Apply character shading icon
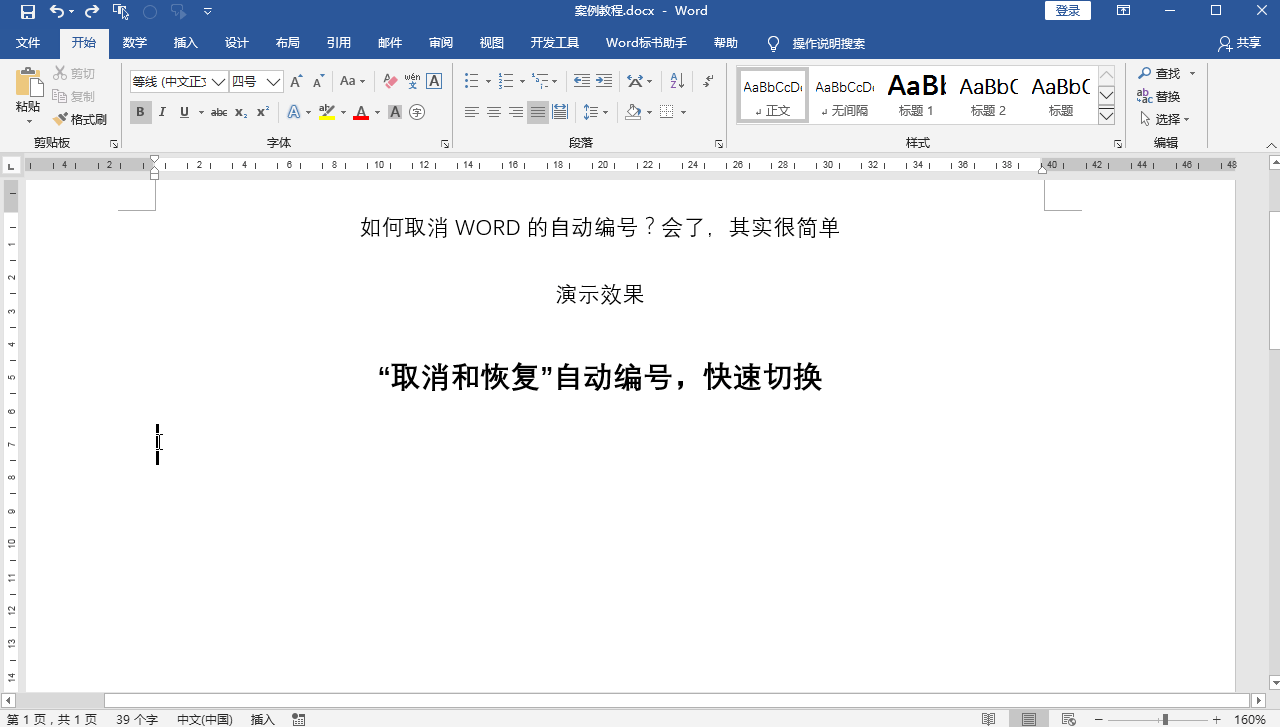Image resolution: width=1280 pixels, height=727 pixels. pos(395,112)
